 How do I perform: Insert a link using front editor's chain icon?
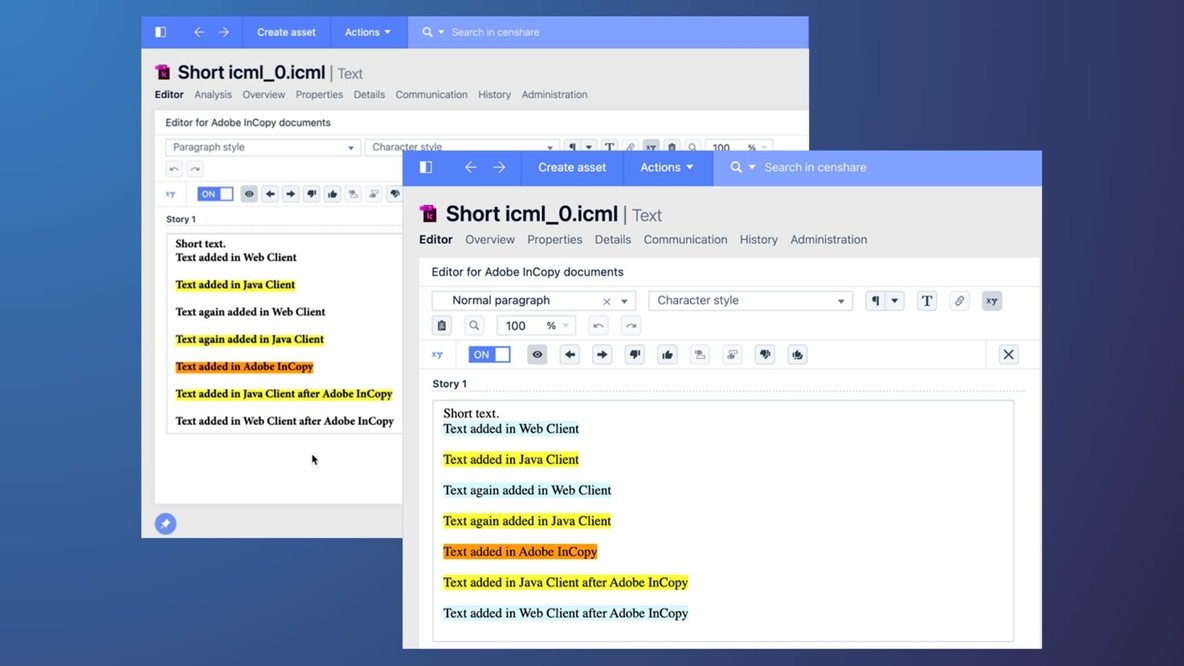(959, 301)
